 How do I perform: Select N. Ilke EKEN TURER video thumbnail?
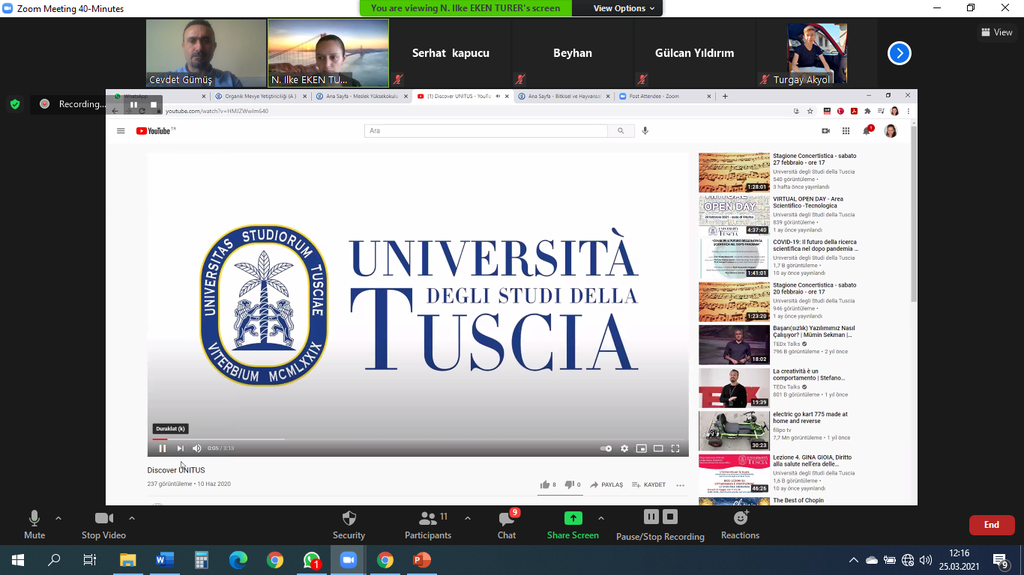pos(328,53)
